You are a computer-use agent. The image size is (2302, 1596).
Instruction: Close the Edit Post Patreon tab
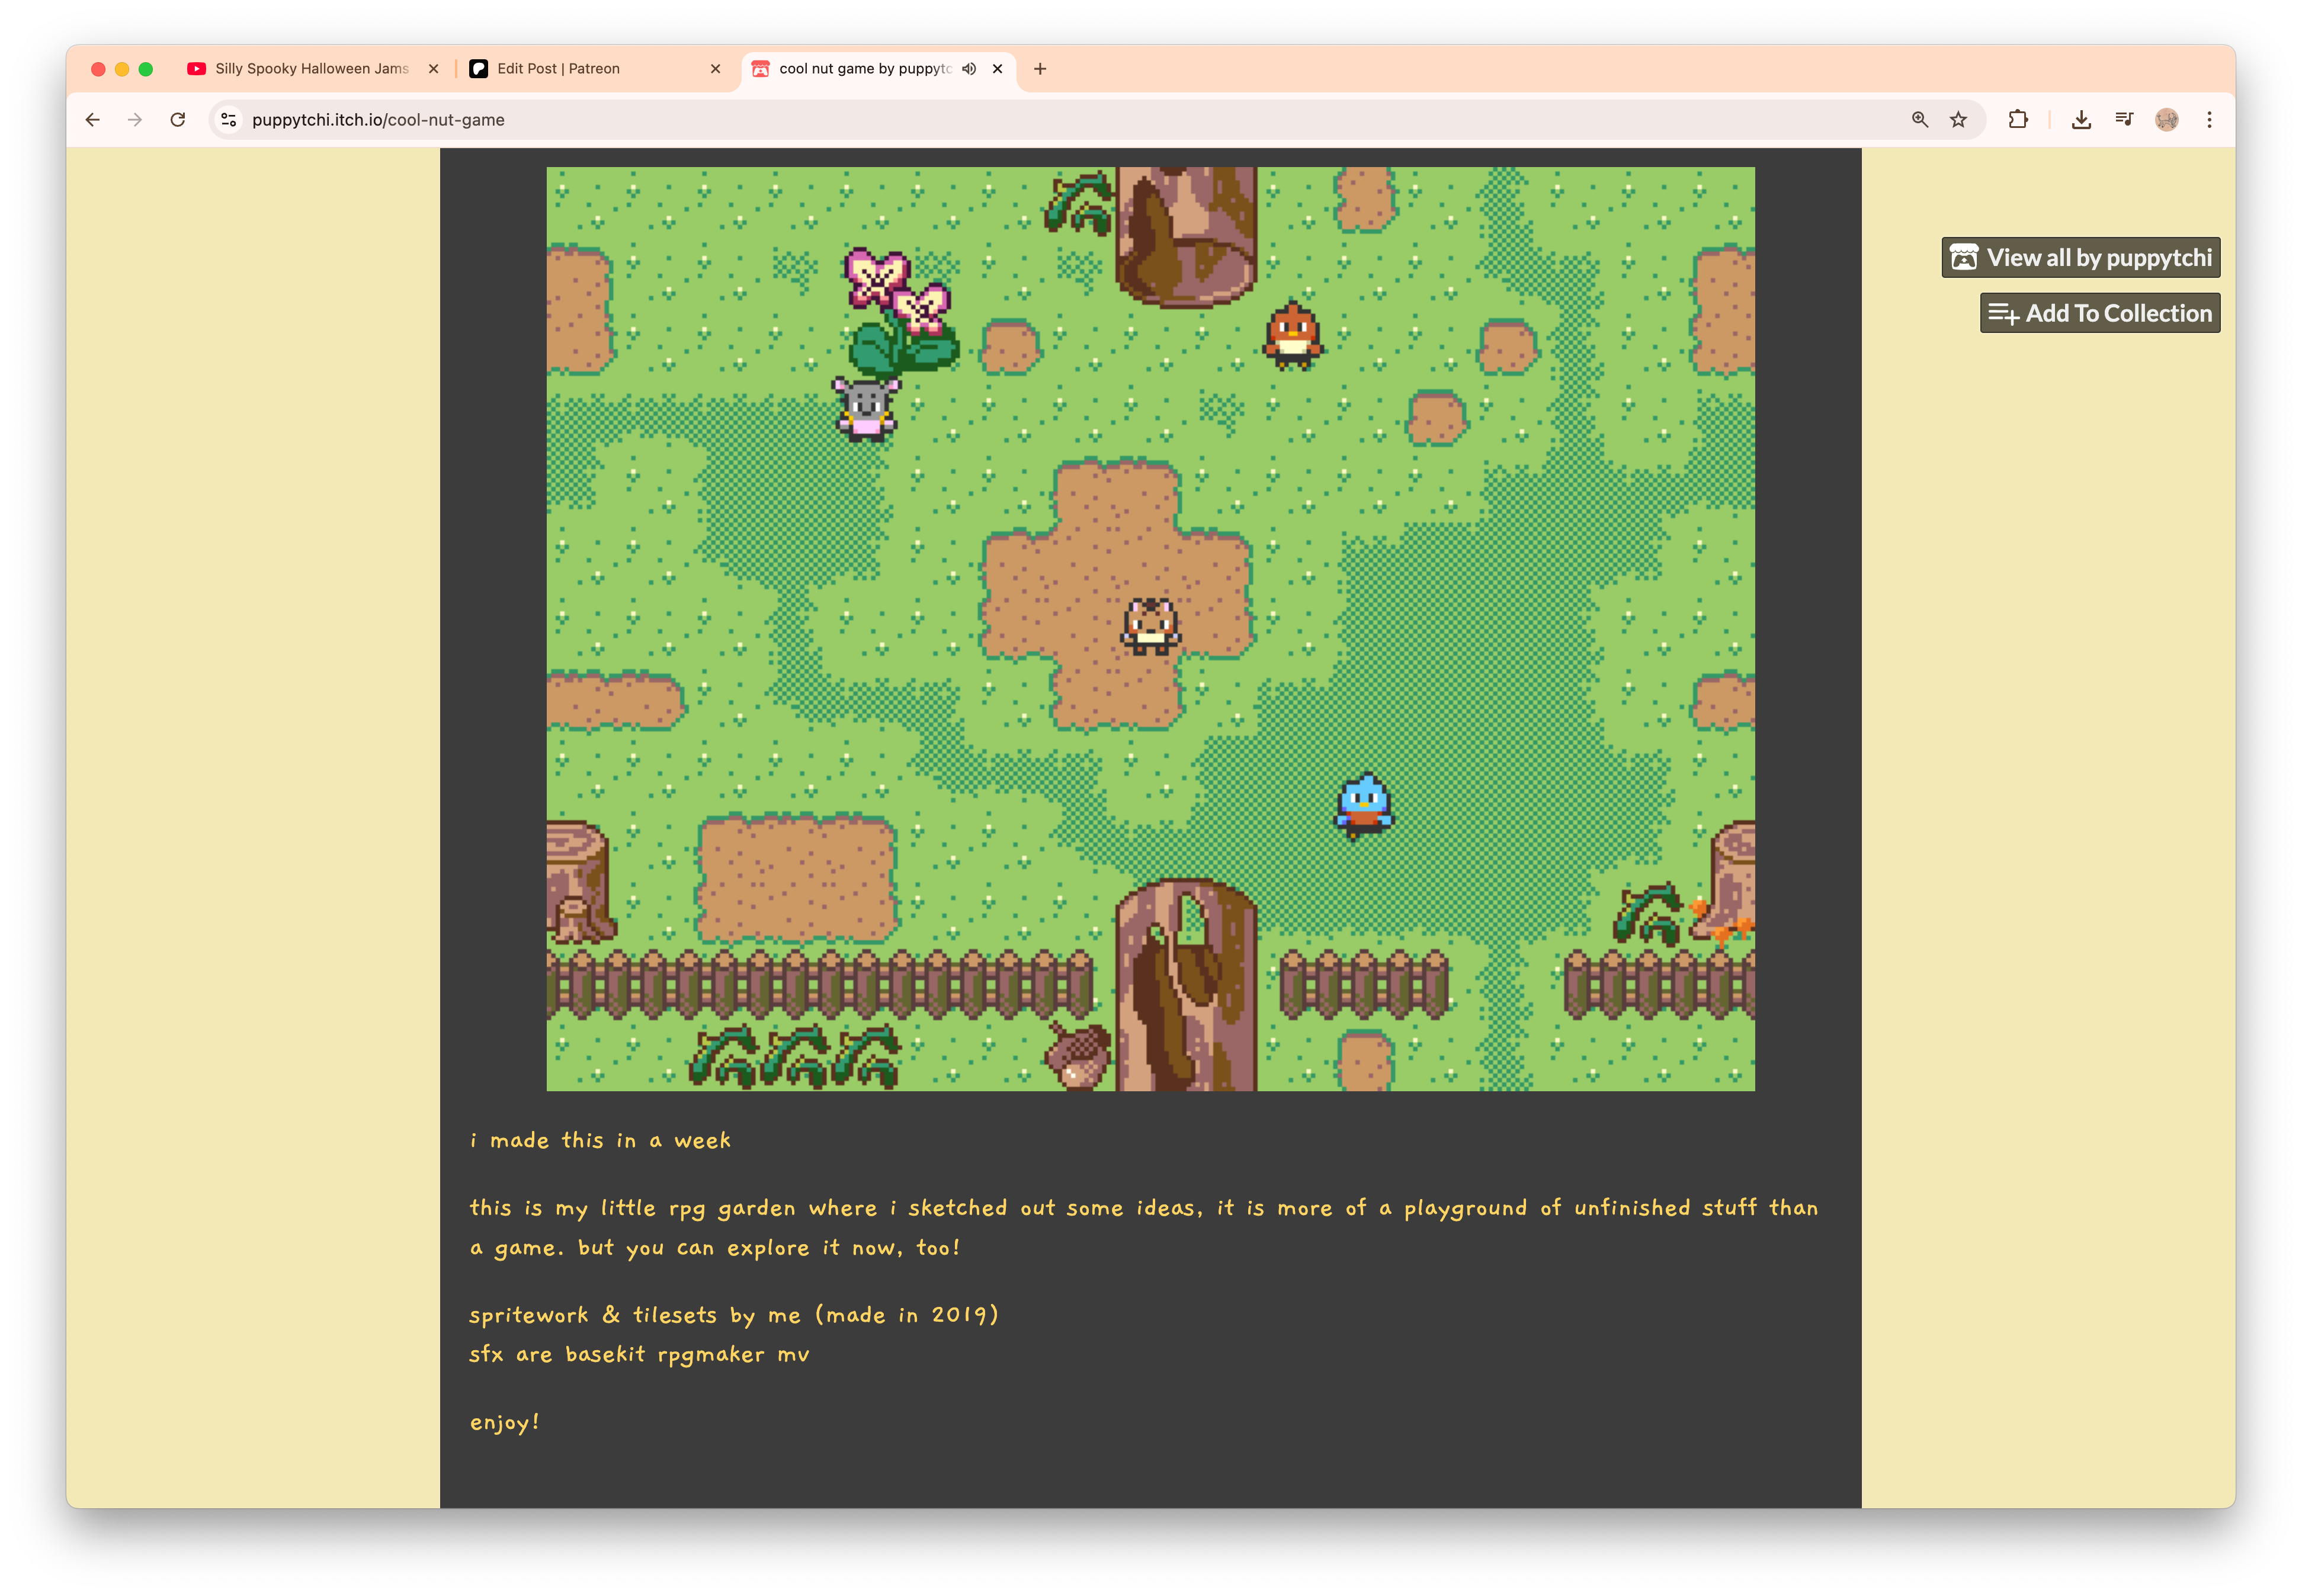(715, 69)
